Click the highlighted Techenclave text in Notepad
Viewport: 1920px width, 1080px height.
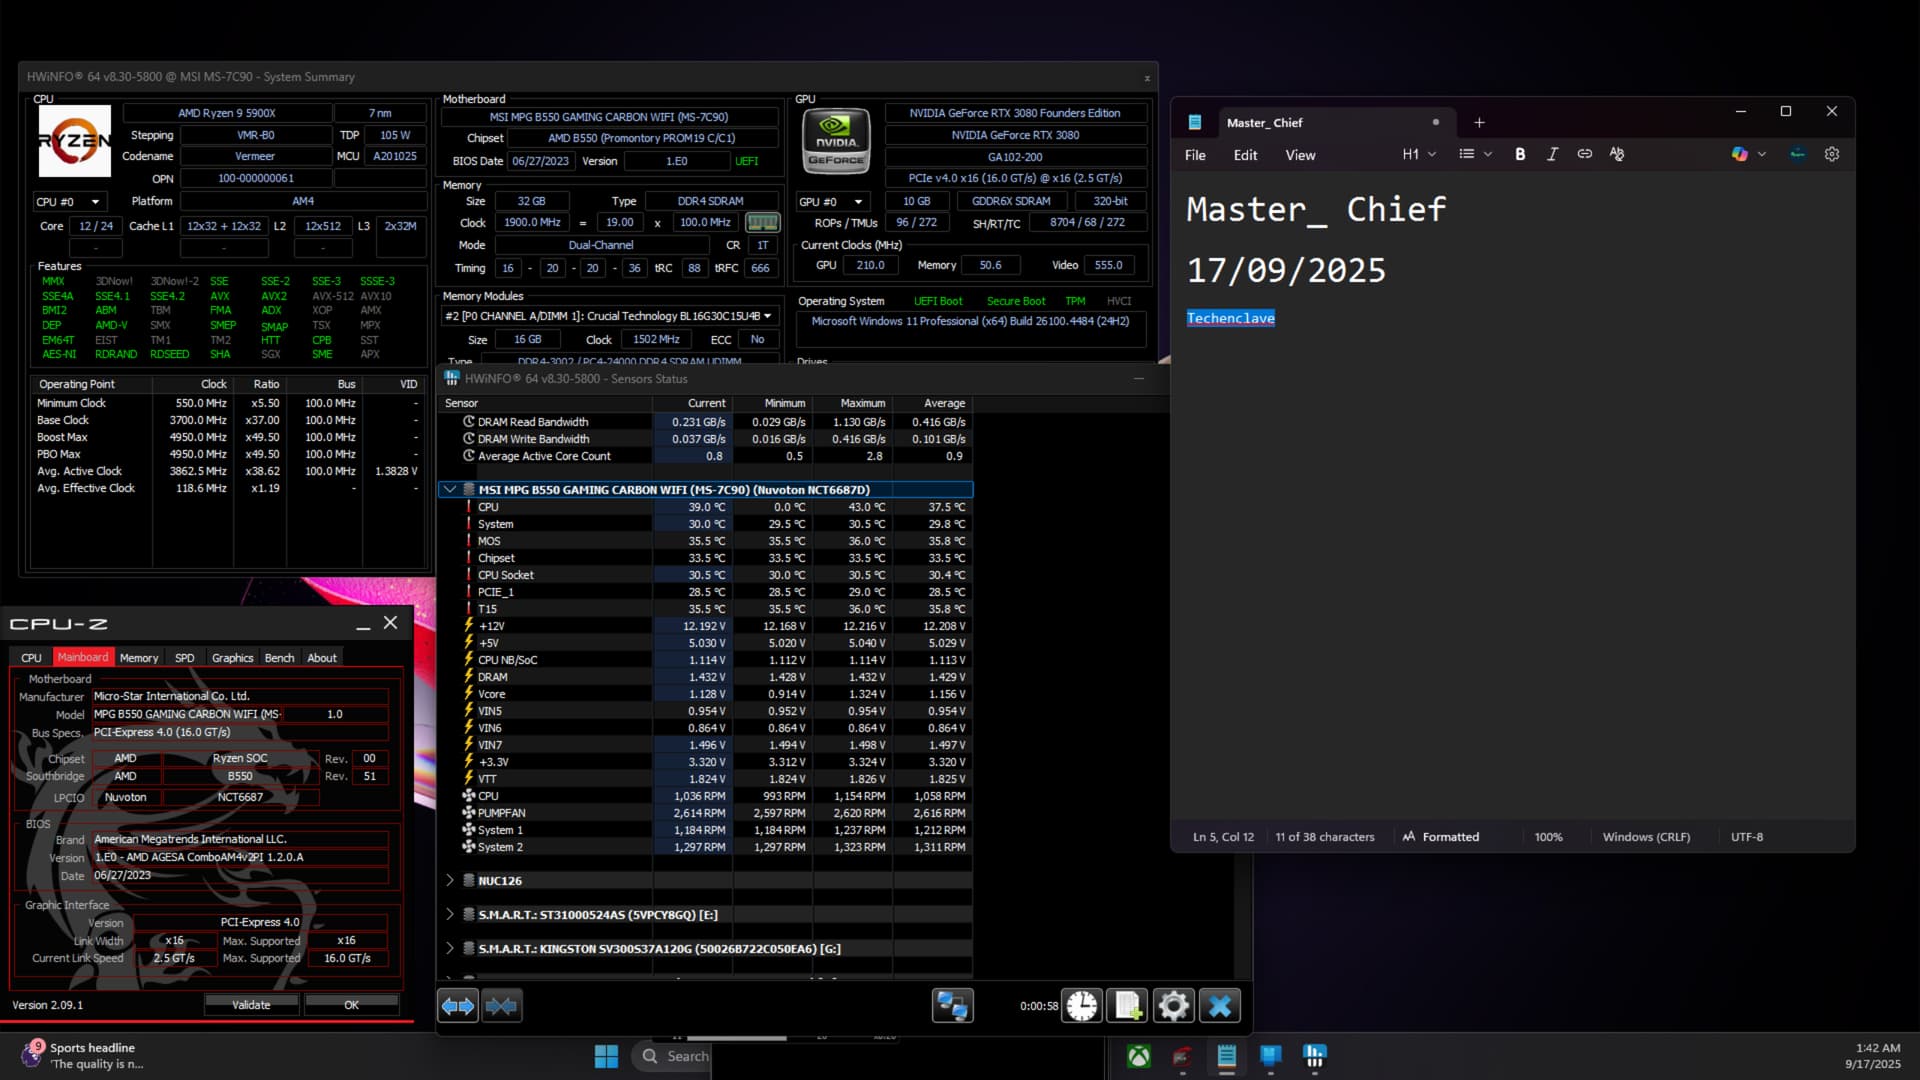point(1230,318)
